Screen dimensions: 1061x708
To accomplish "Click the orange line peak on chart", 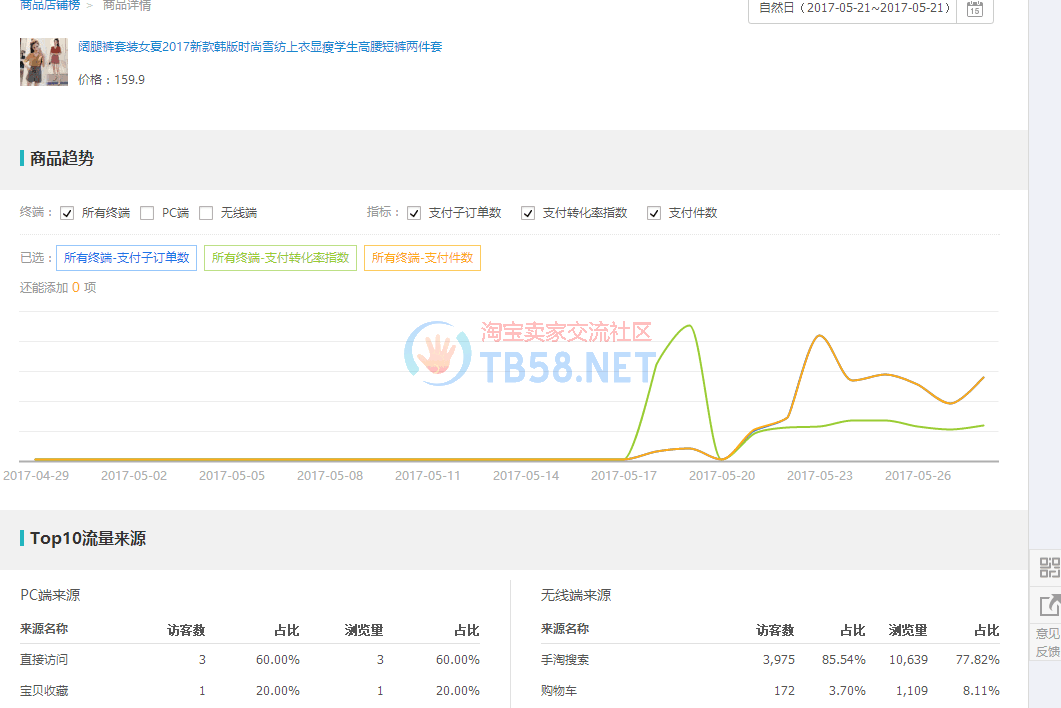I will click(819, 336).
